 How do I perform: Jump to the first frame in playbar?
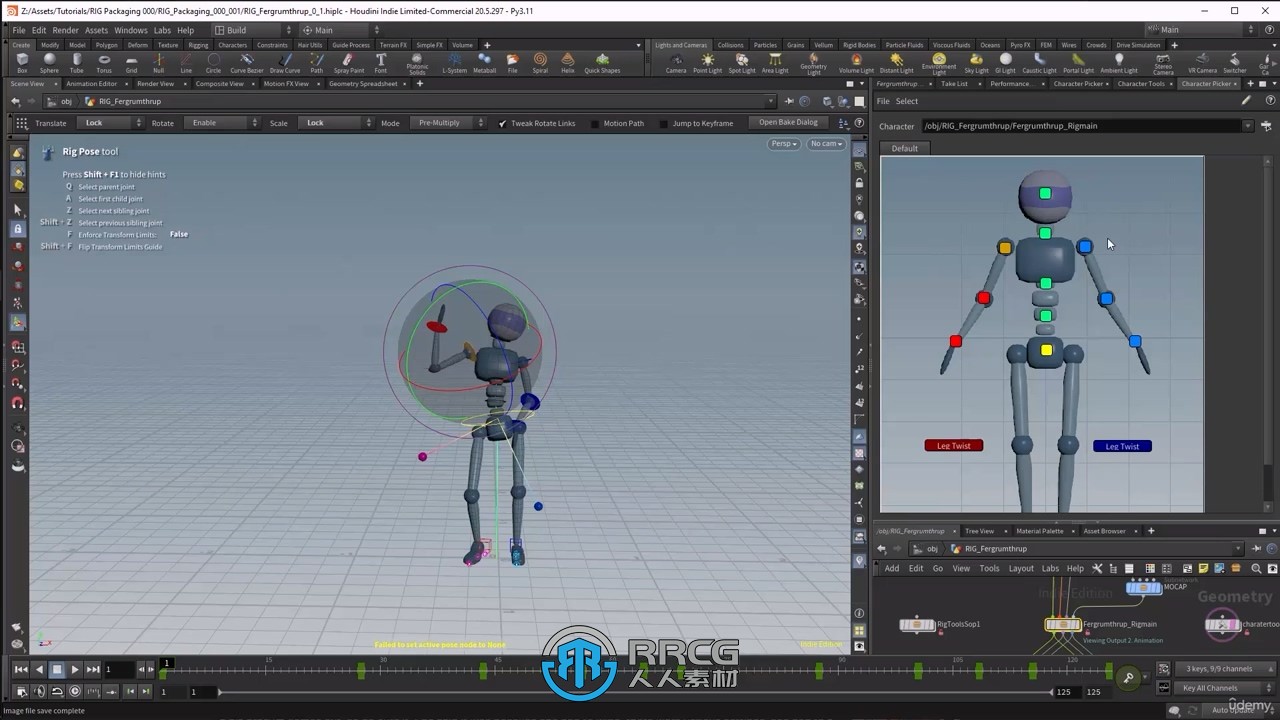coord(22,669)
